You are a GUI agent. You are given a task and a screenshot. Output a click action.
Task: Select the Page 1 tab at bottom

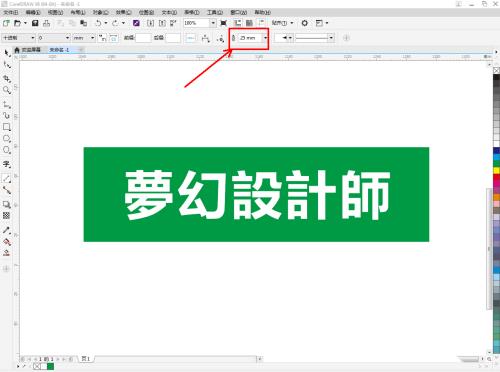(x=86, y=359)
